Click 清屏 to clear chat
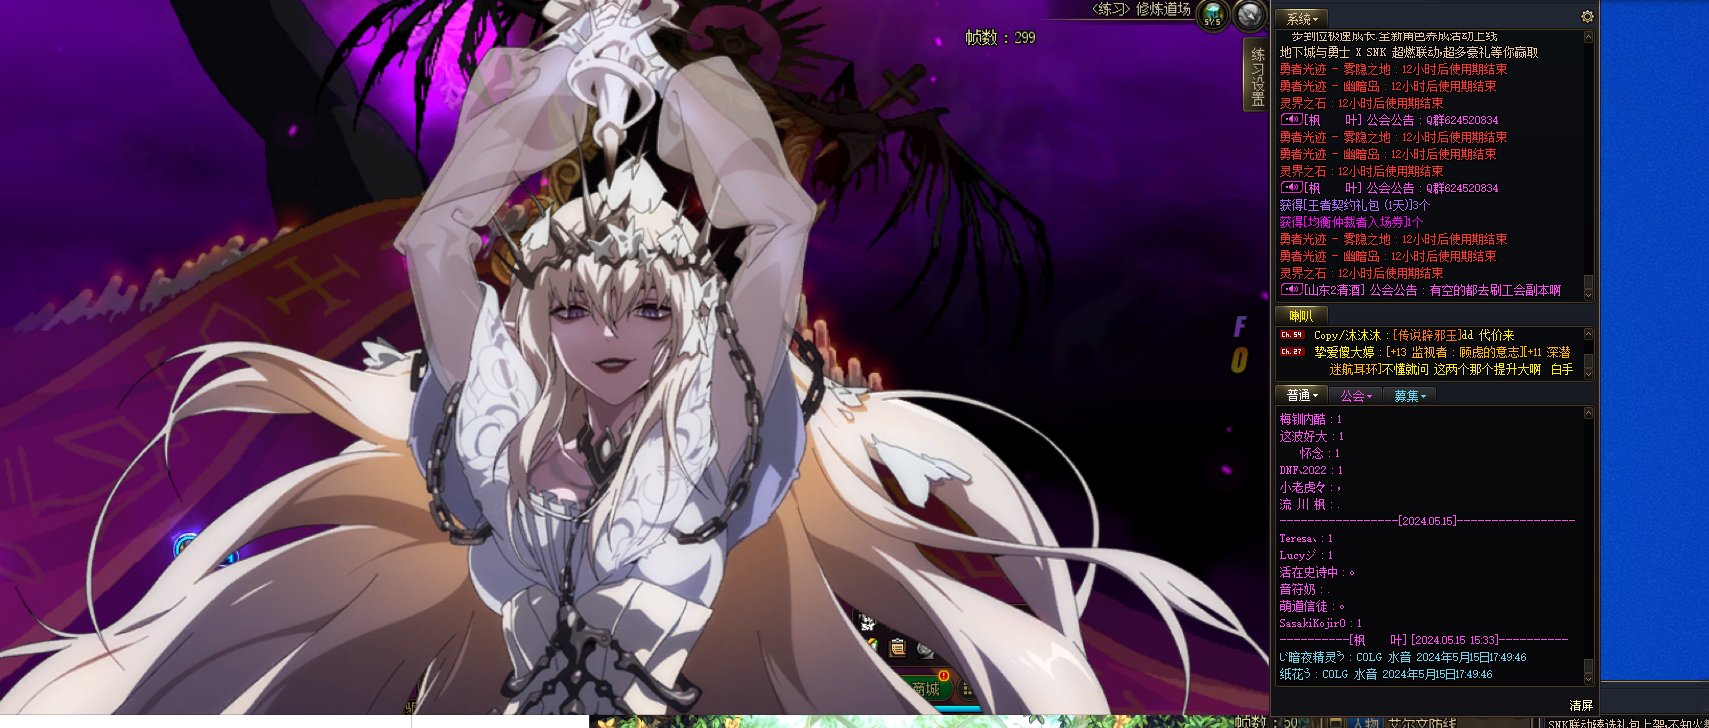Screen dimensions: 1709x728 coord(1581,706)
